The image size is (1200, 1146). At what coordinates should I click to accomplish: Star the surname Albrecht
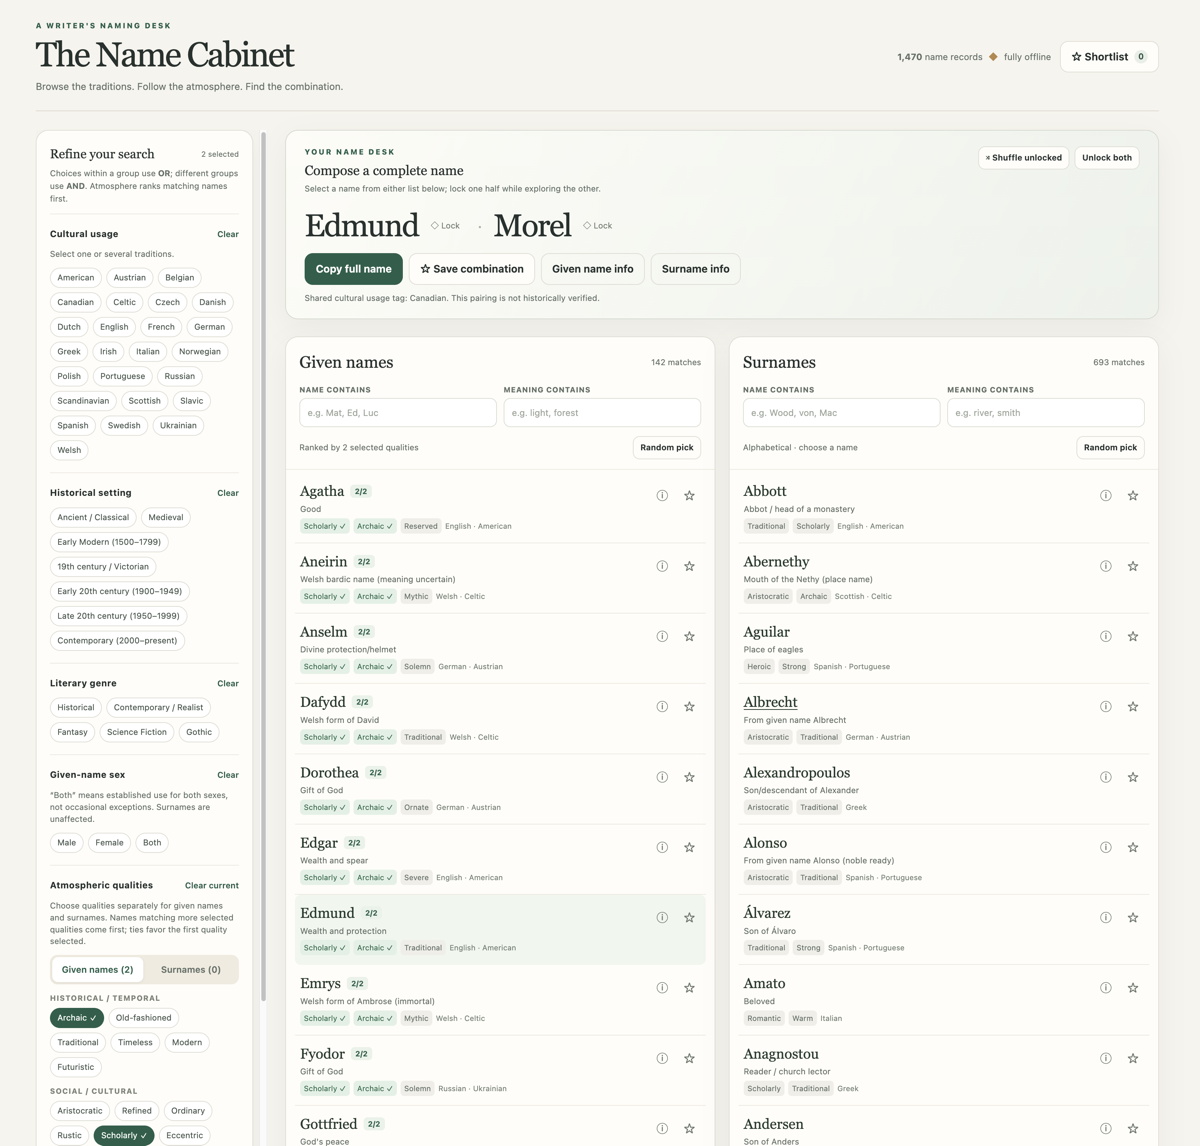tap(1133, 707)
